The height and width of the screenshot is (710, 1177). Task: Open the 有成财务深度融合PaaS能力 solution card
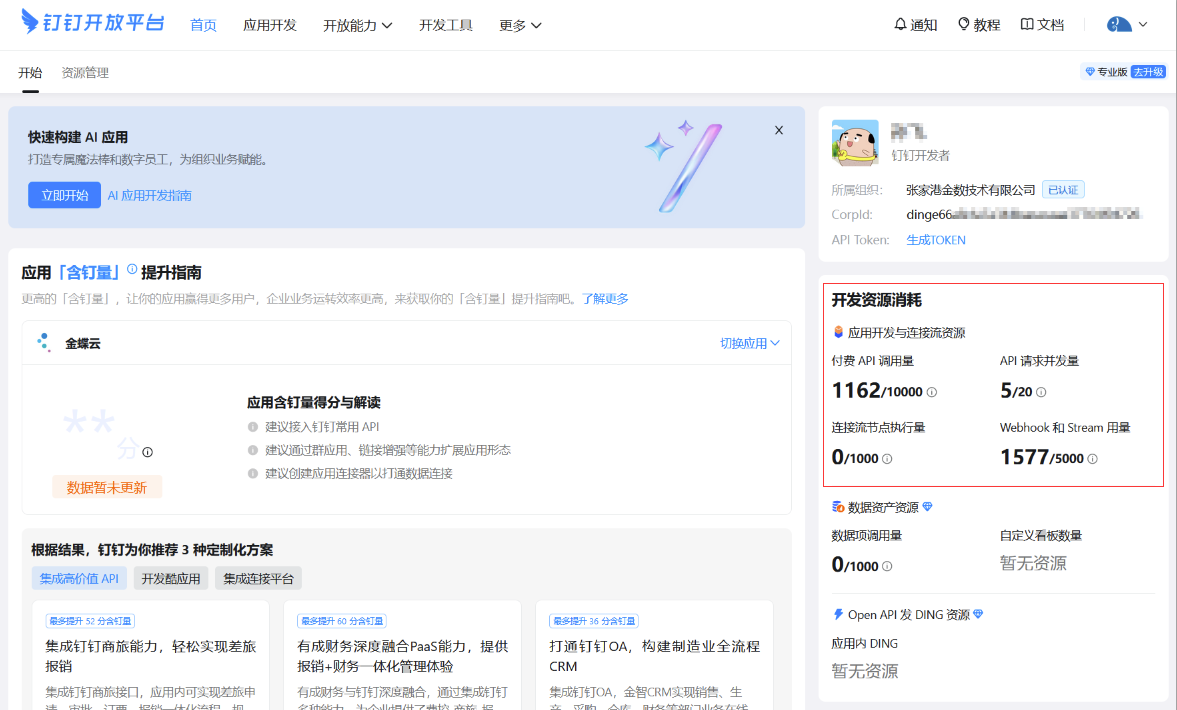402,656
